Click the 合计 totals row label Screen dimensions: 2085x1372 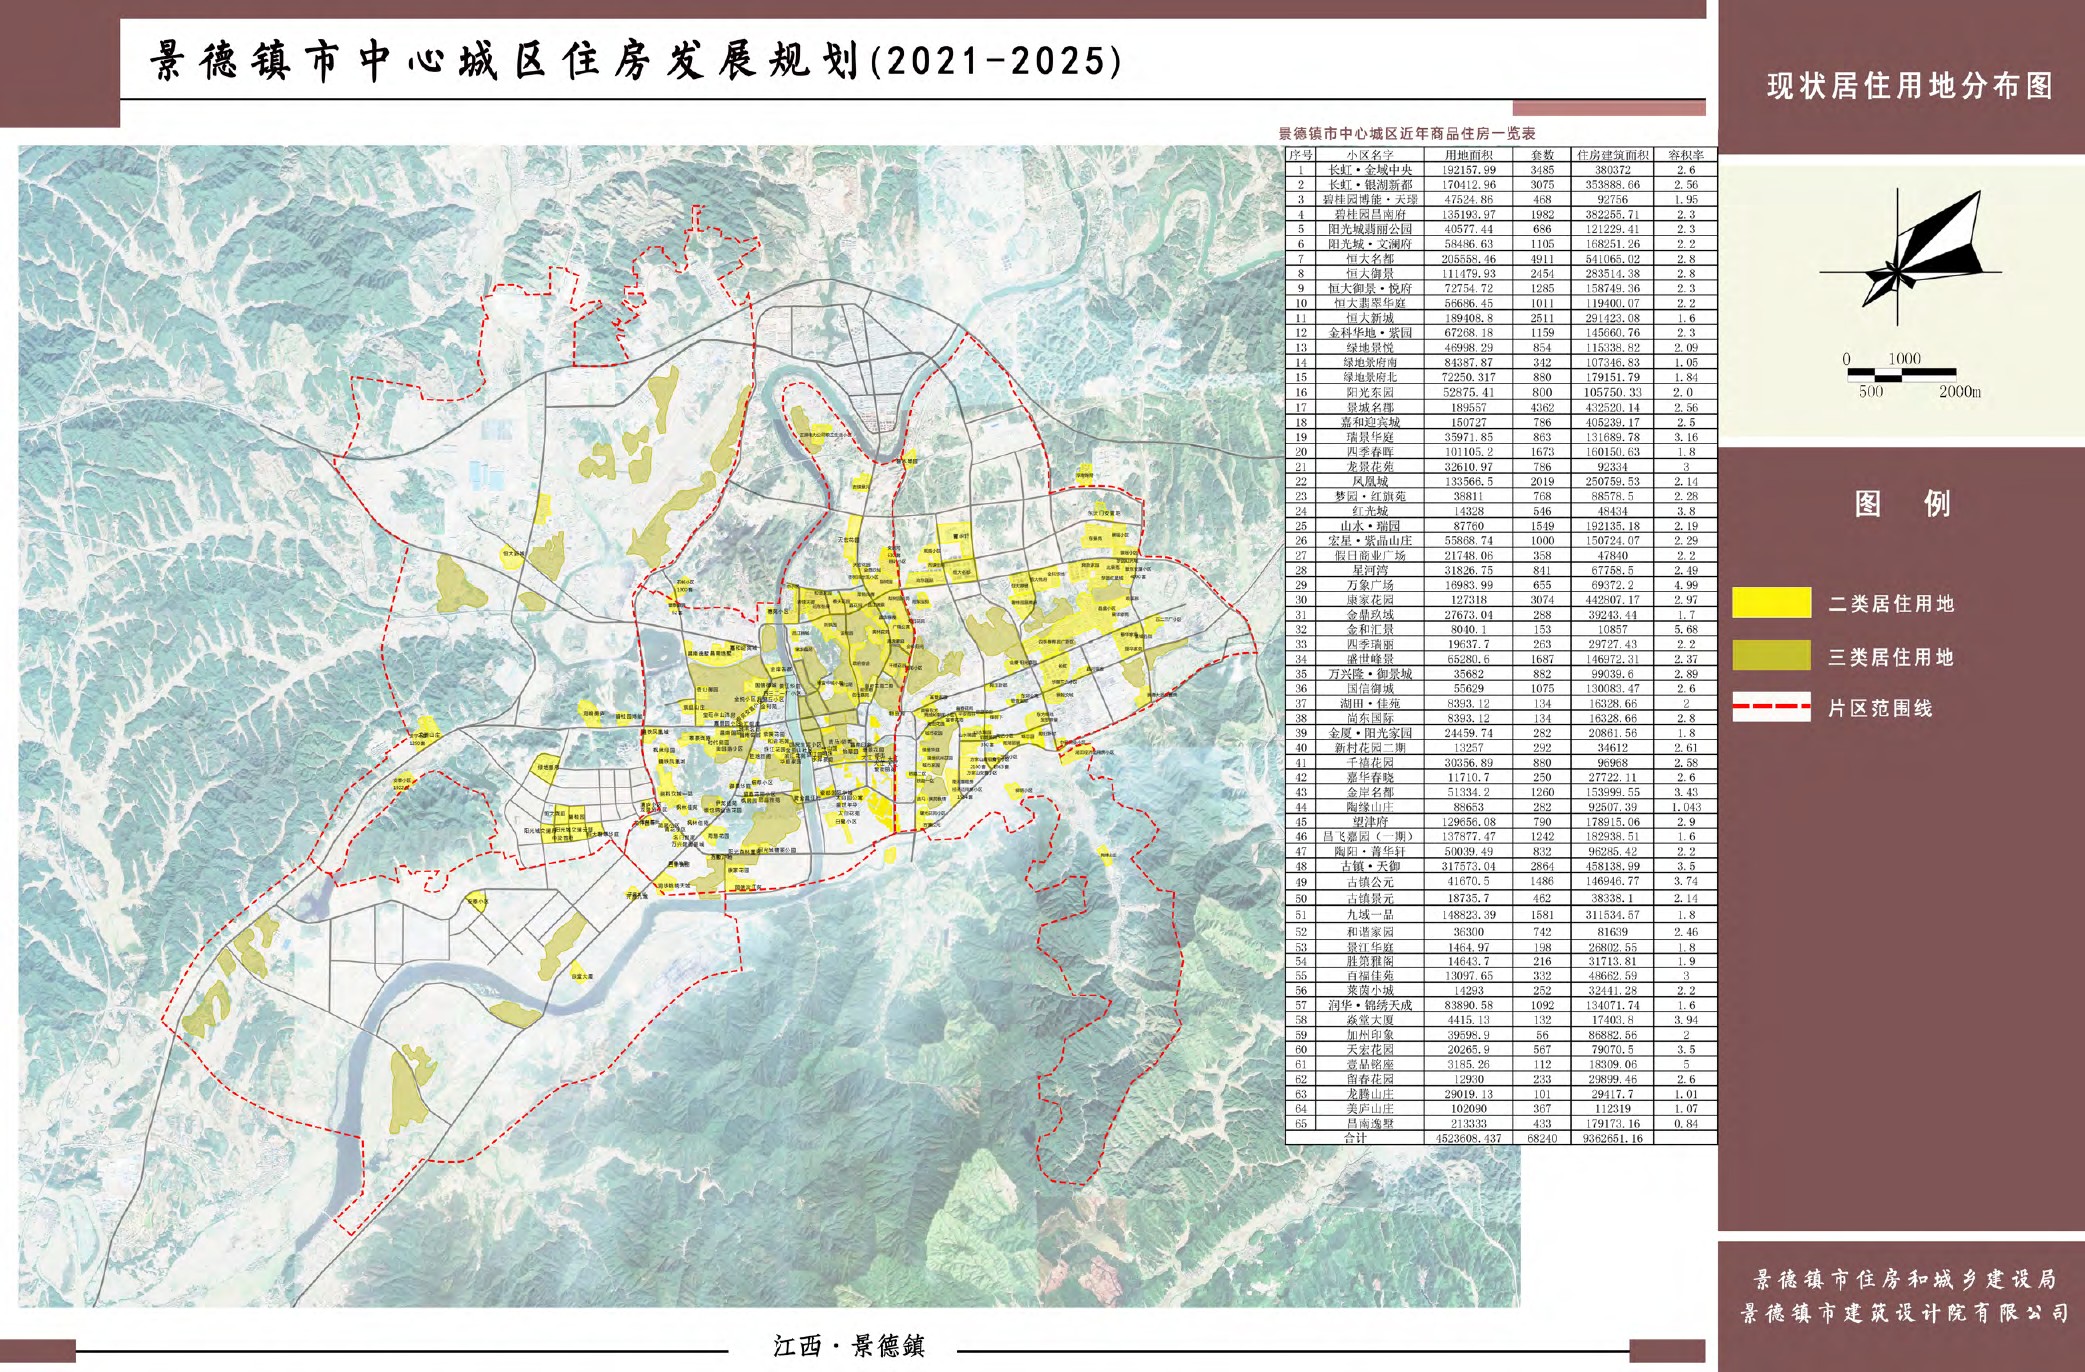tap(1355, 1138)
